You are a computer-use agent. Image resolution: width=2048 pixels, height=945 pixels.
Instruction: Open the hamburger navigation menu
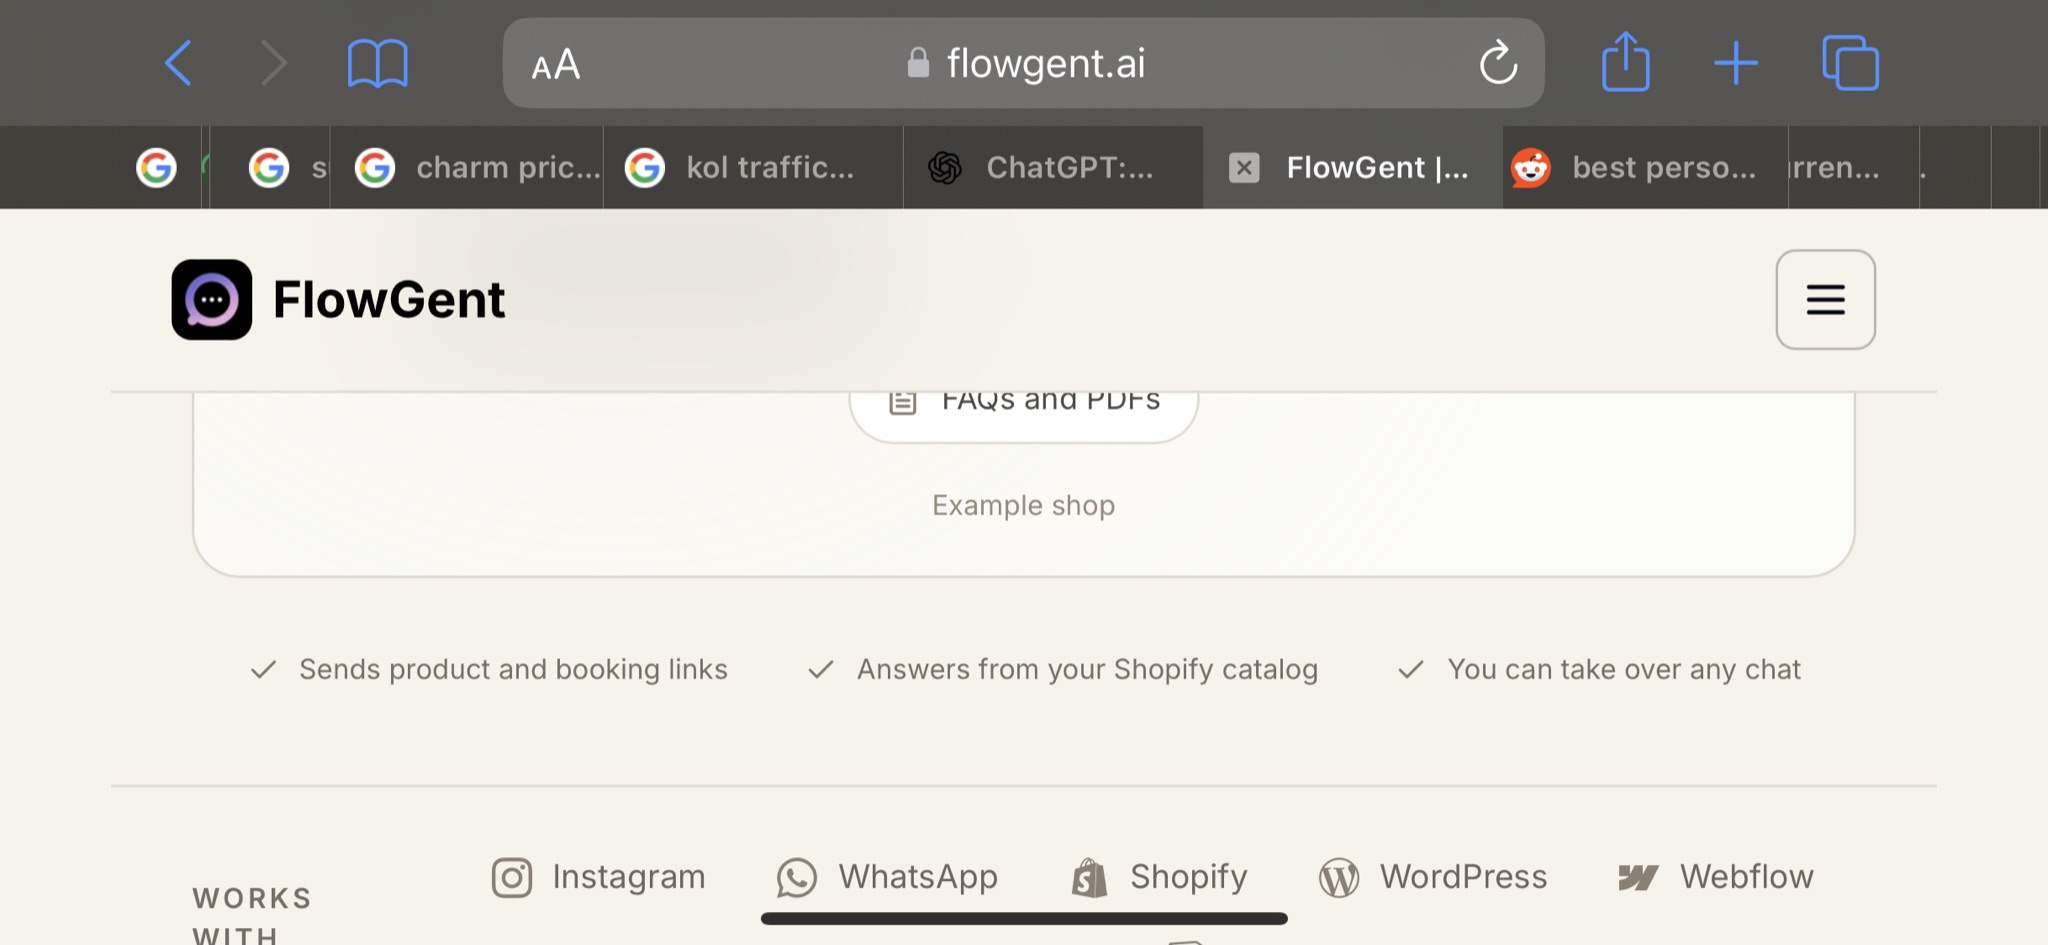[x=1825, y=300]
